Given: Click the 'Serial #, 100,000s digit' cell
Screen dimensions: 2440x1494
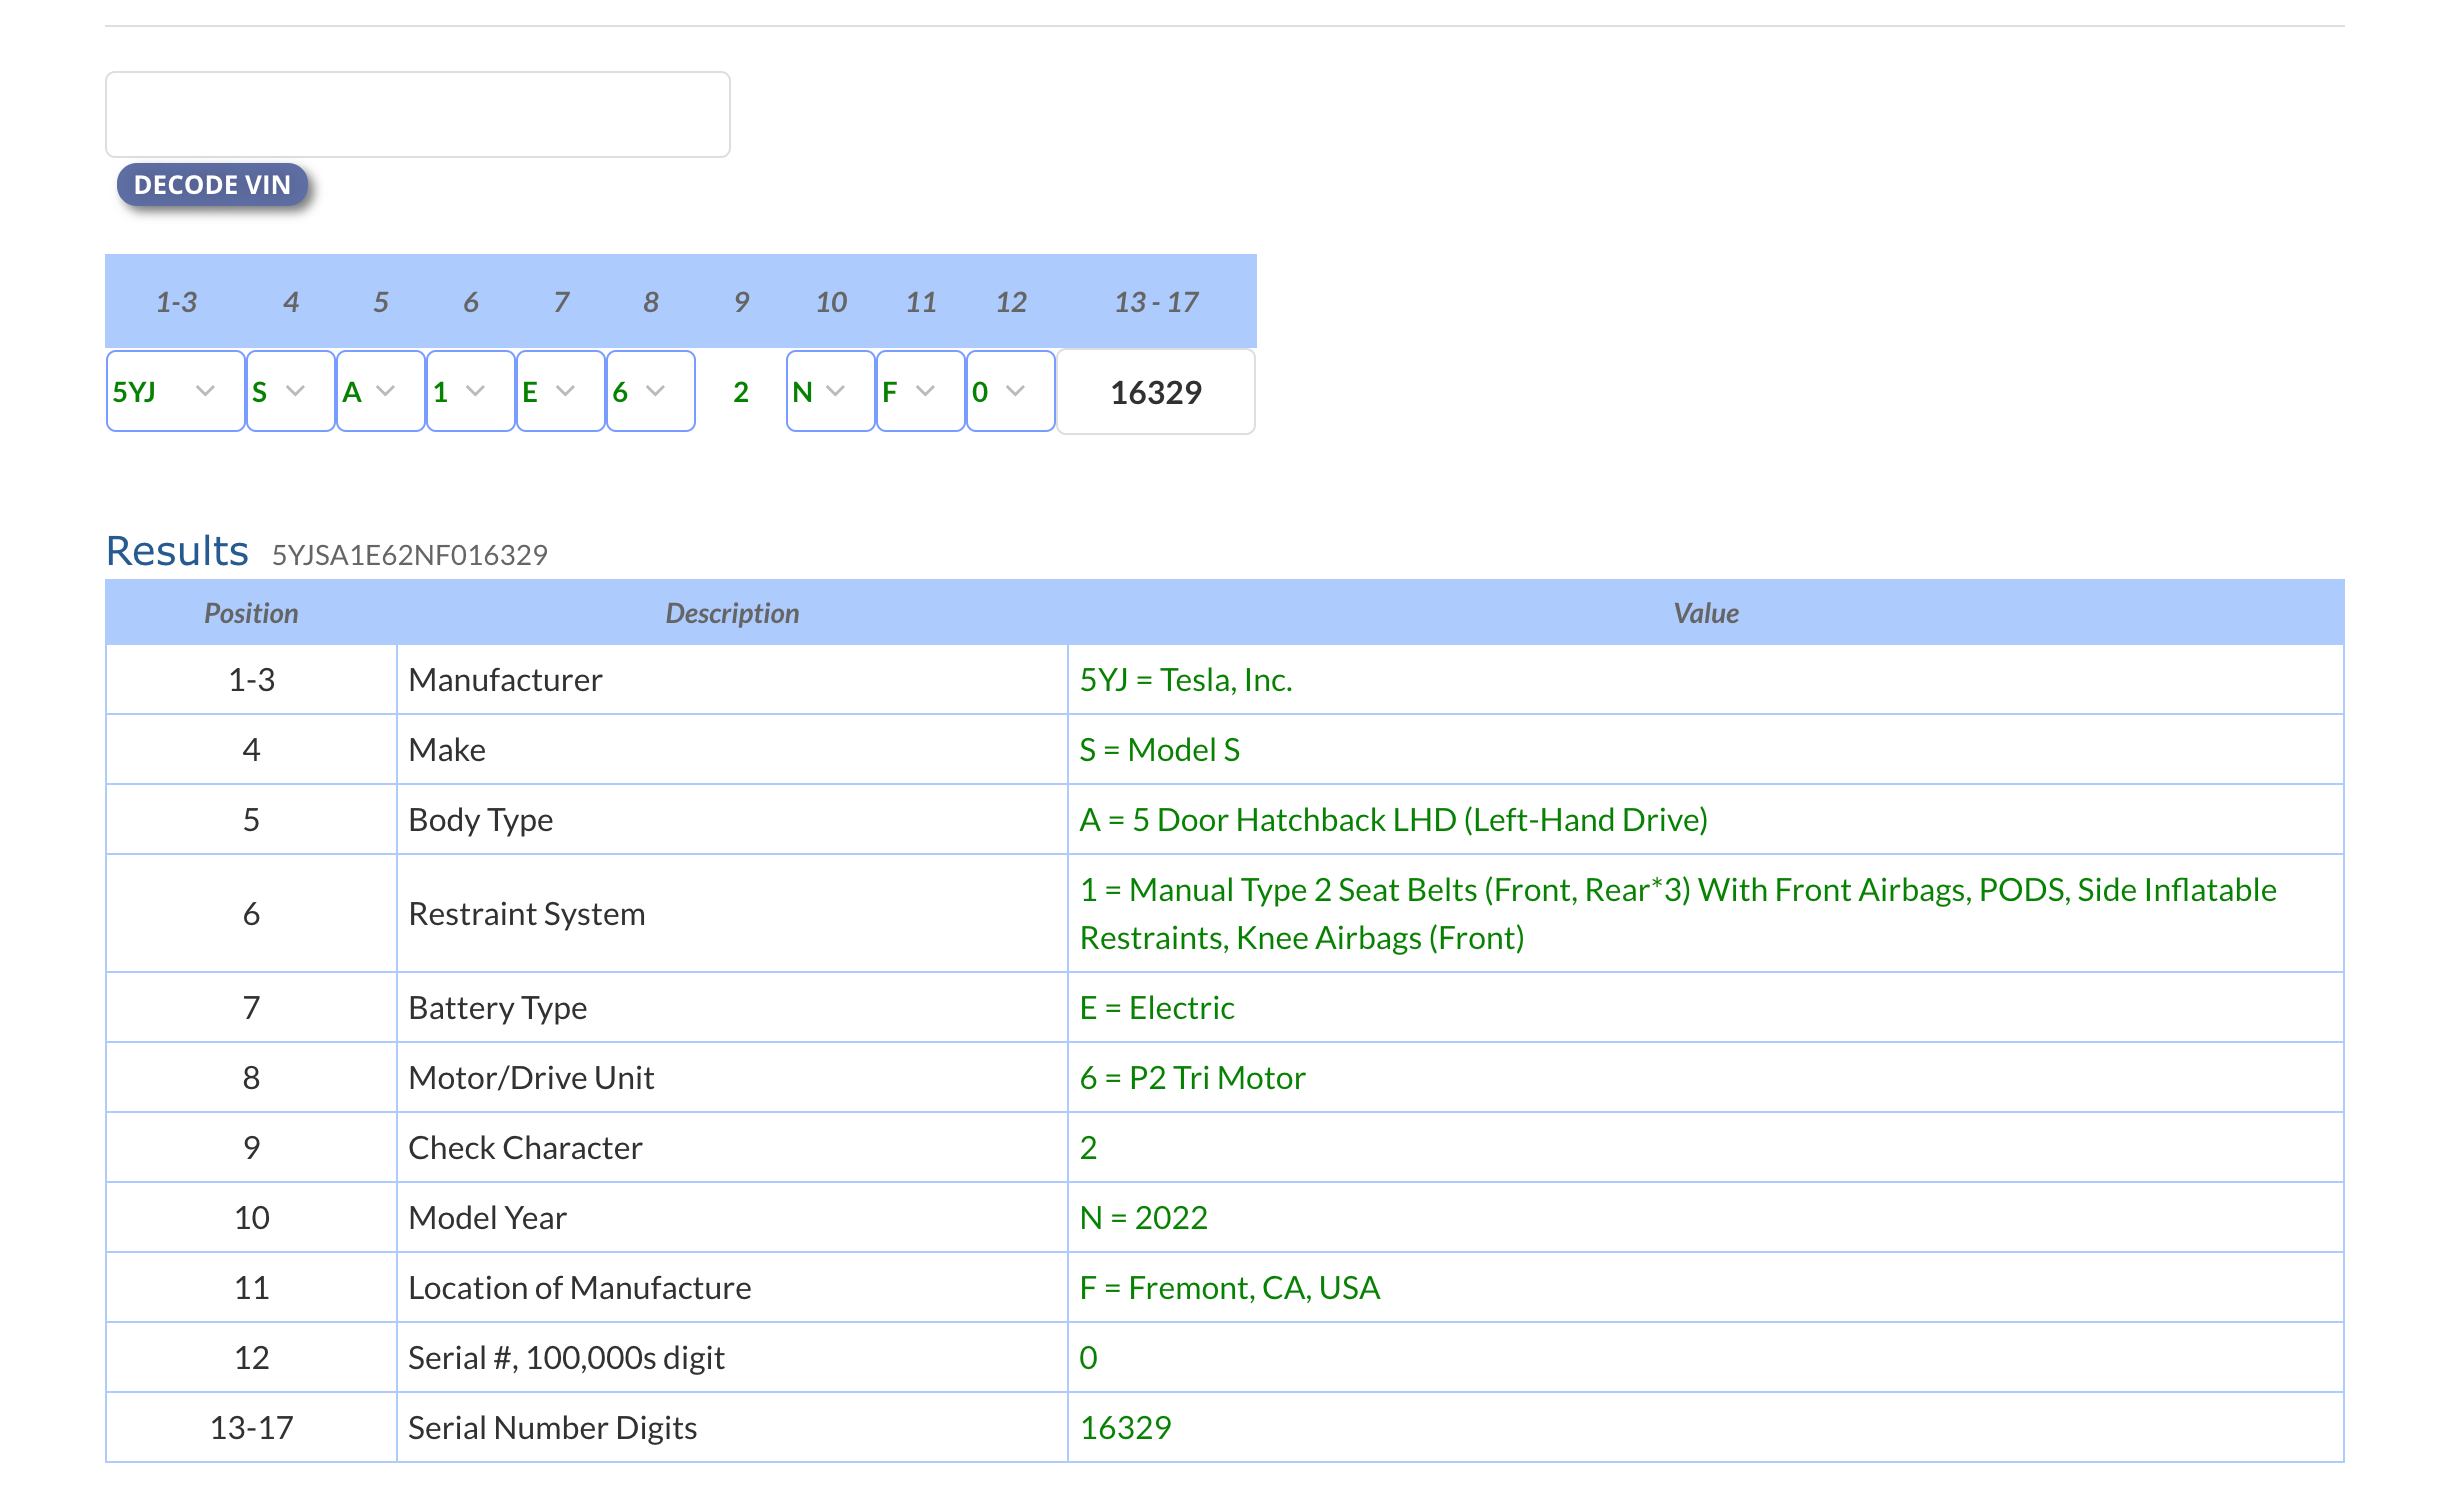Looking at the screenshot, I should [732, 1358].
